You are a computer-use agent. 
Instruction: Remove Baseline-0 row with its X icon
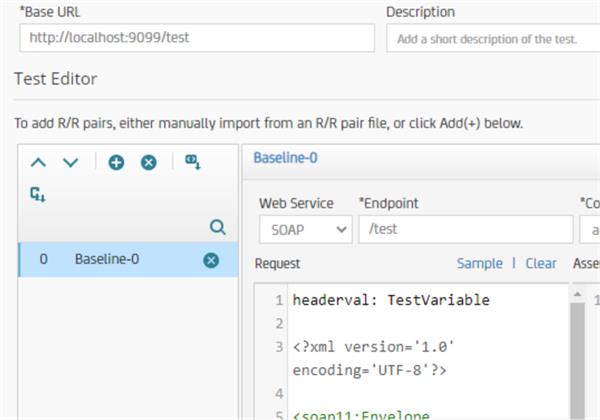[x=211, y=260]
